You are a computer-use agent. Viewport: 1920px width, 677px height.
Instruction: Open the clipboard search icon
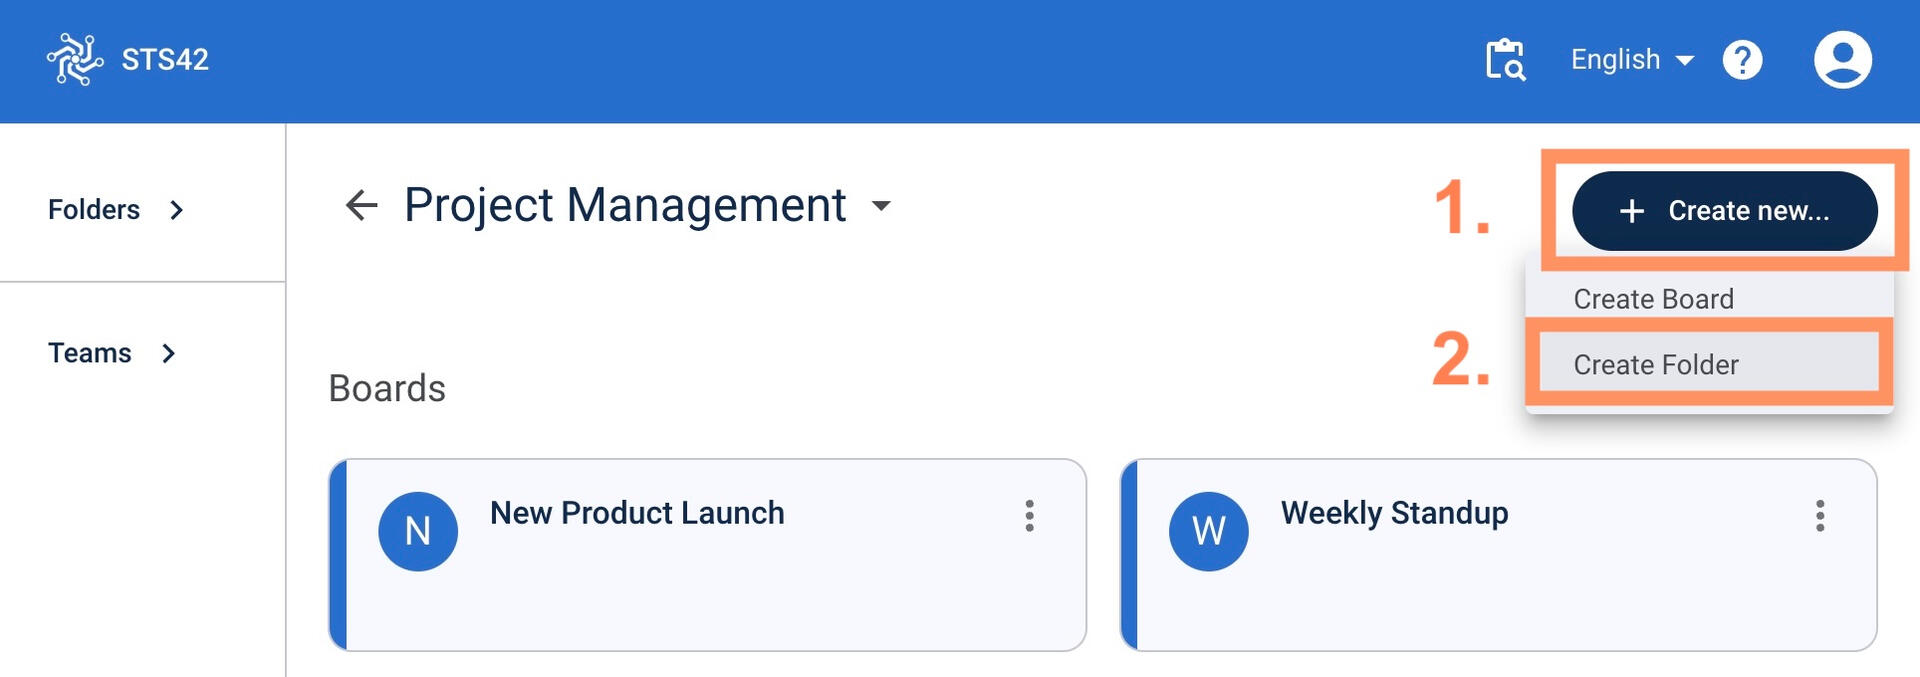1505,60
